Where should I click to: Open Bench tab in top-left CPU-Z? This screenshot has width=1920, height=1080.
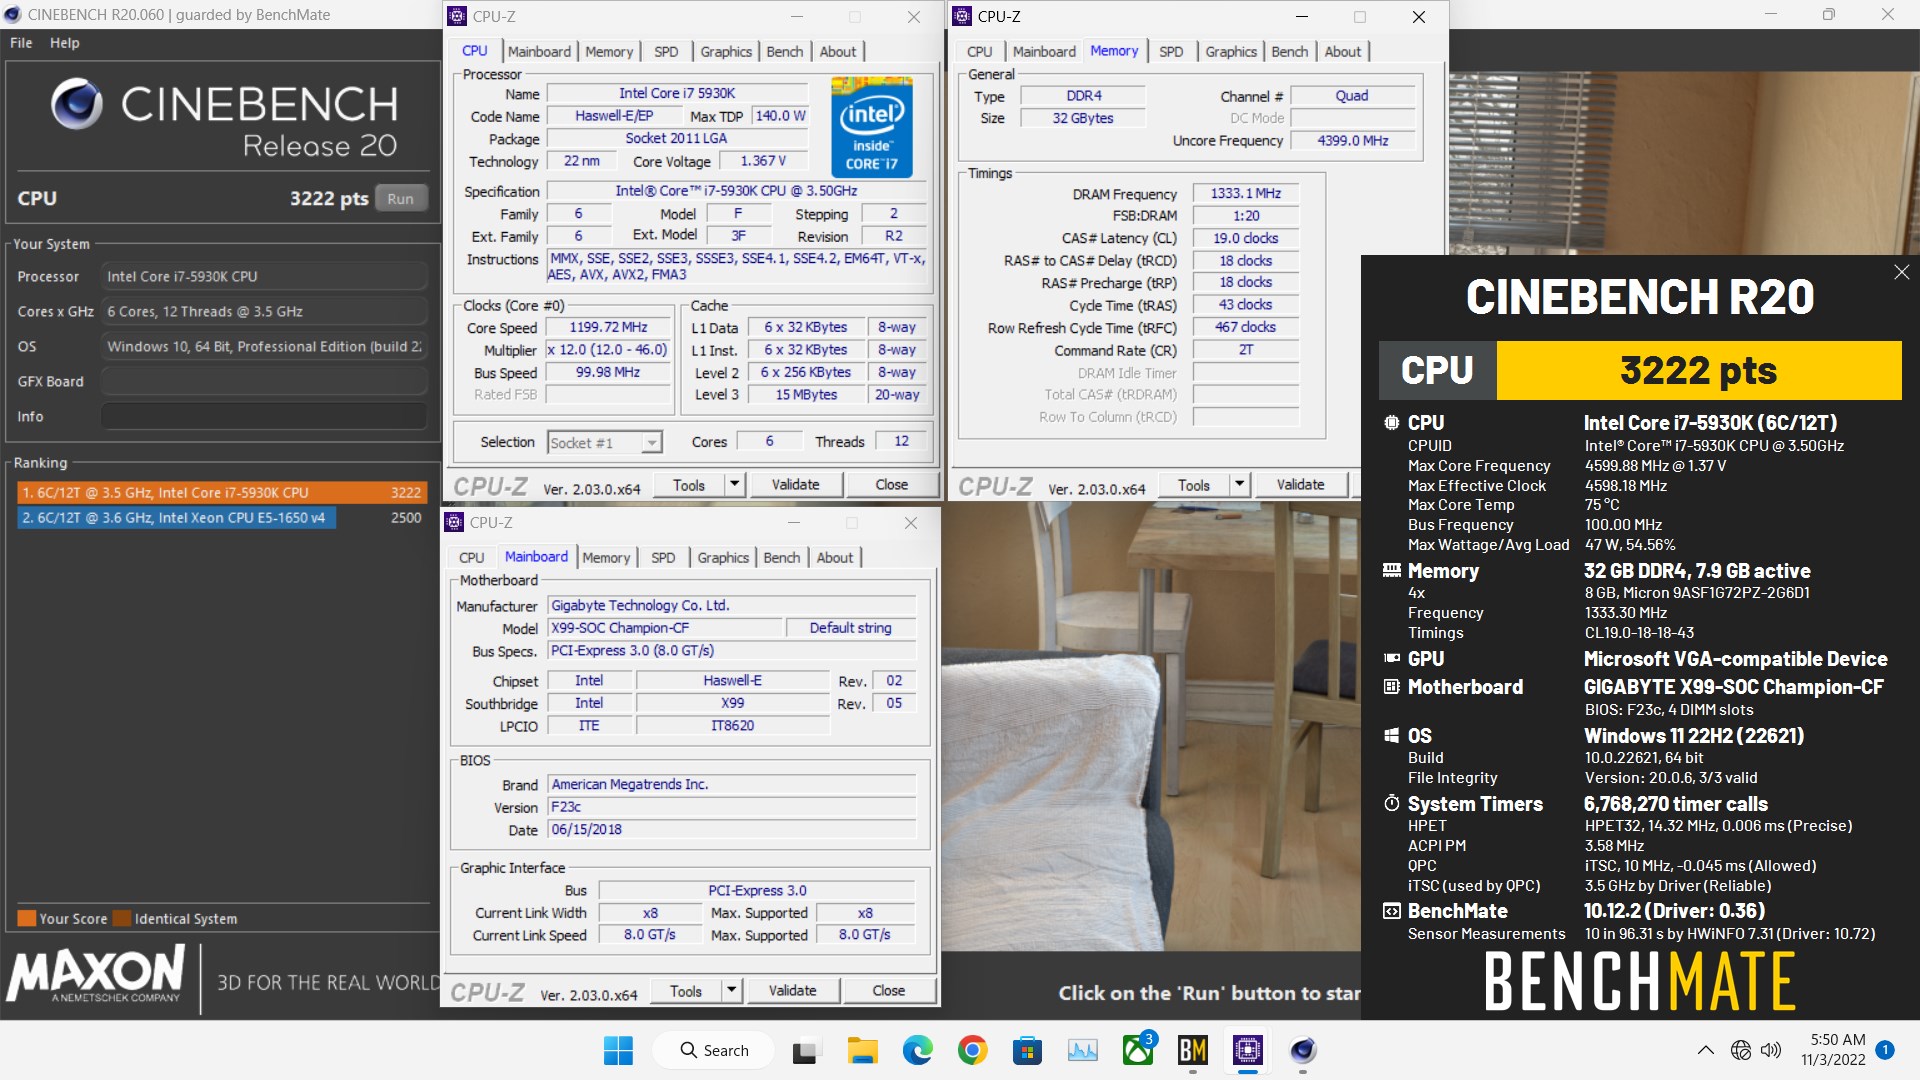(x=785, y=52)
